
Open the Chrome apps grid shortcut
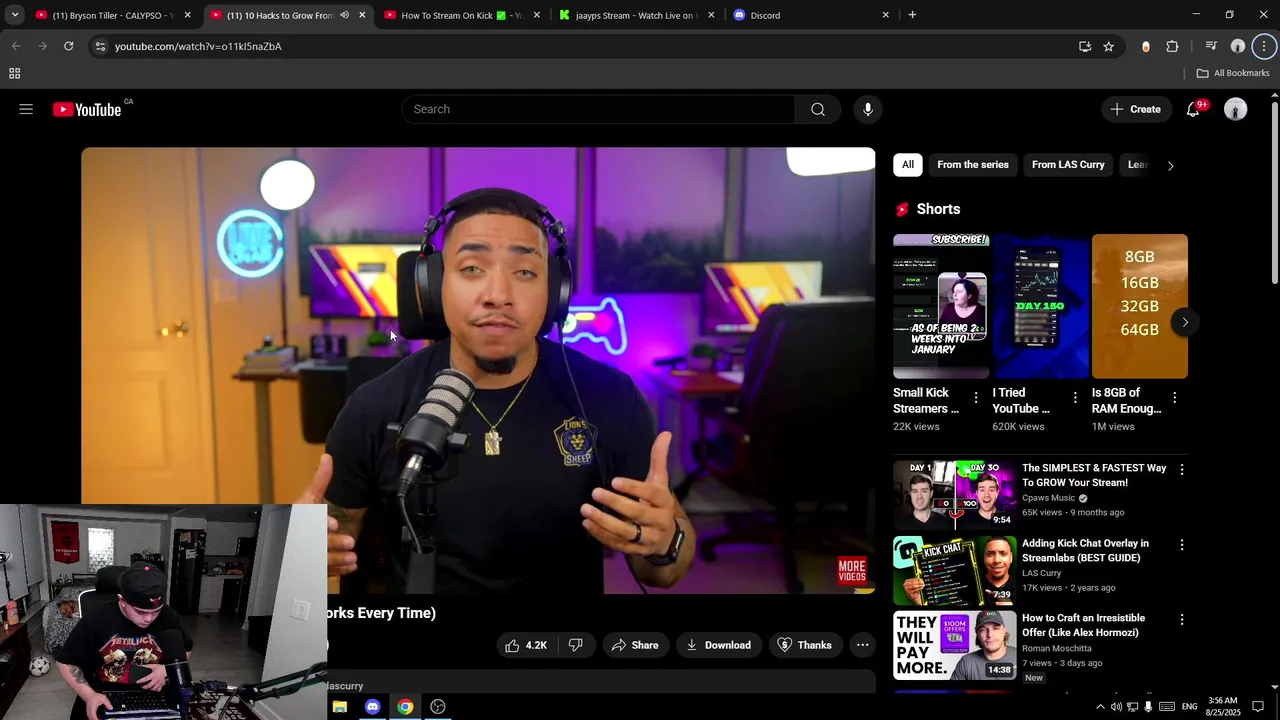[x=14, y=73]
